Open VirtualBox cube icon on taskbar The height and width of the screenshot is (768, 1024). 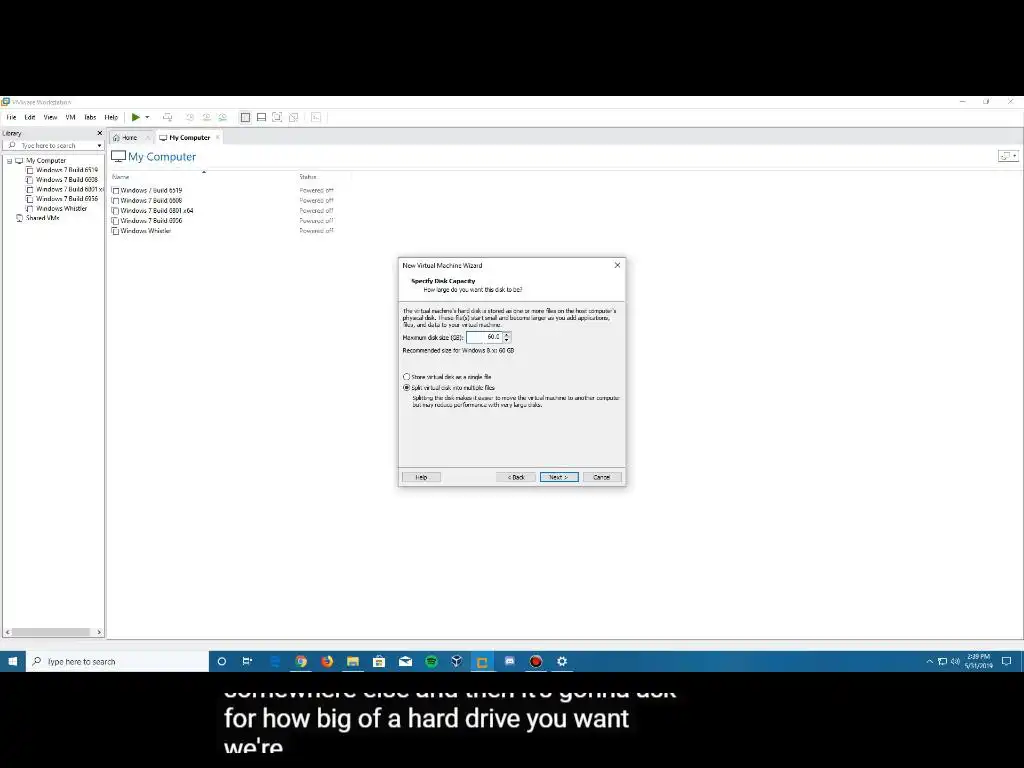(456, 662)
